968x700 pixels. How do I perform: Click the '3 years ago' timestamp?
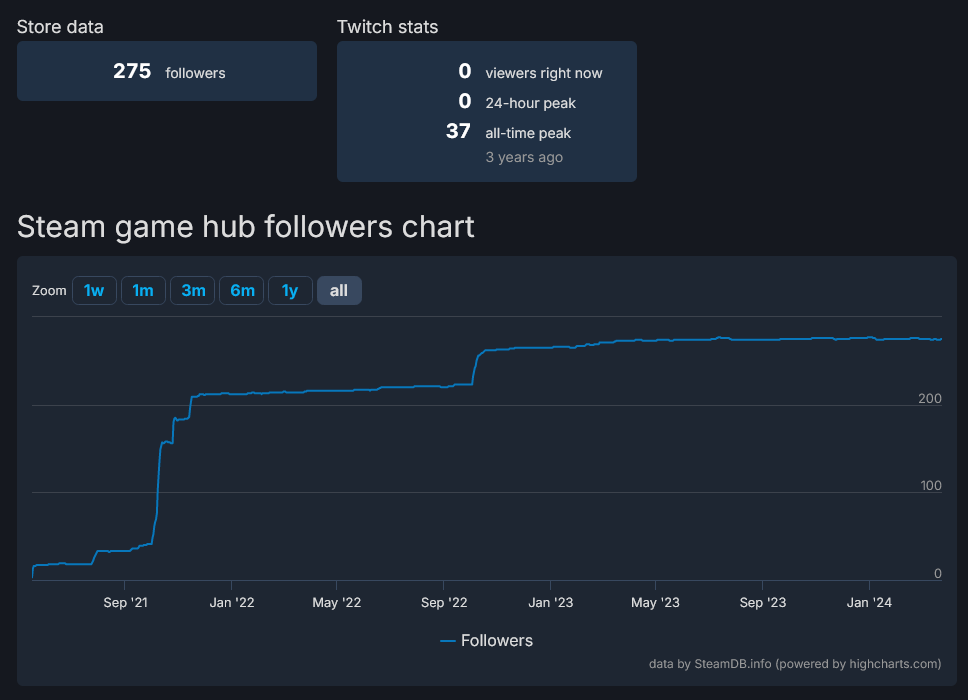[524, 157]
